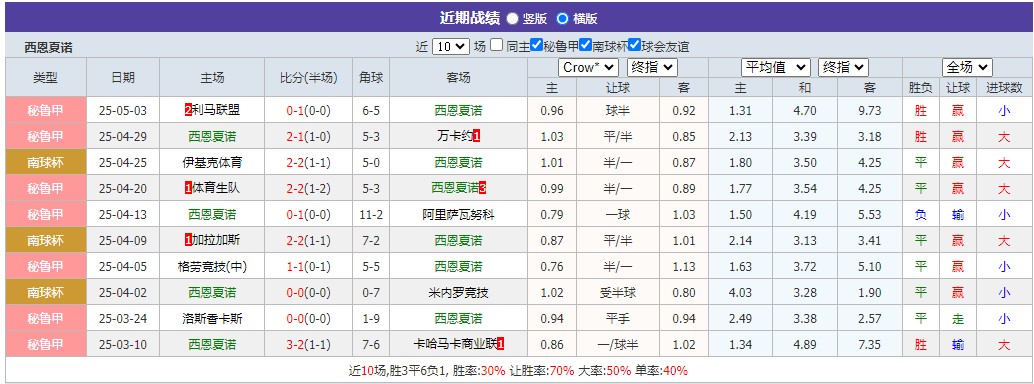Click home team 格劳竞技(中)

(x=212, y=267)
